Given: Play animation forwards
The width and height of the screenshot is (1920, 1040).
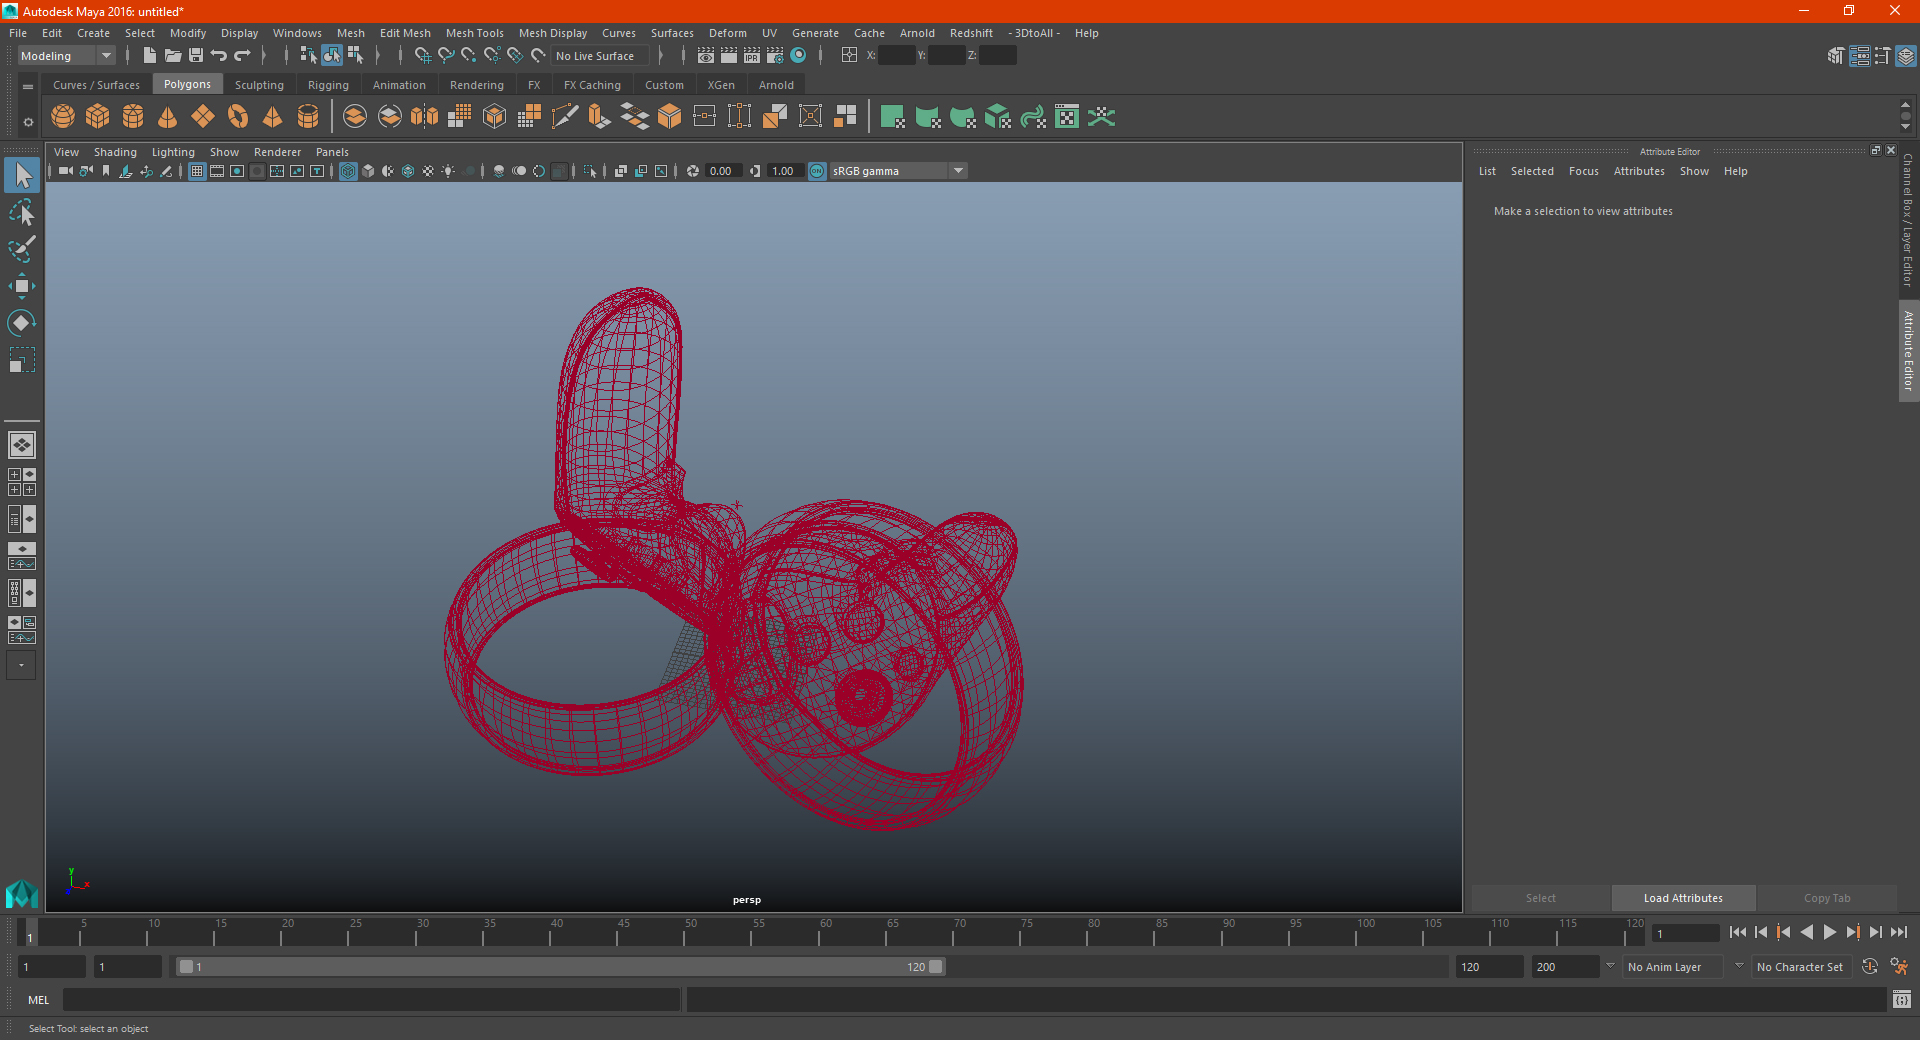Looking at the screenshot, I should tap(1829, 932).
